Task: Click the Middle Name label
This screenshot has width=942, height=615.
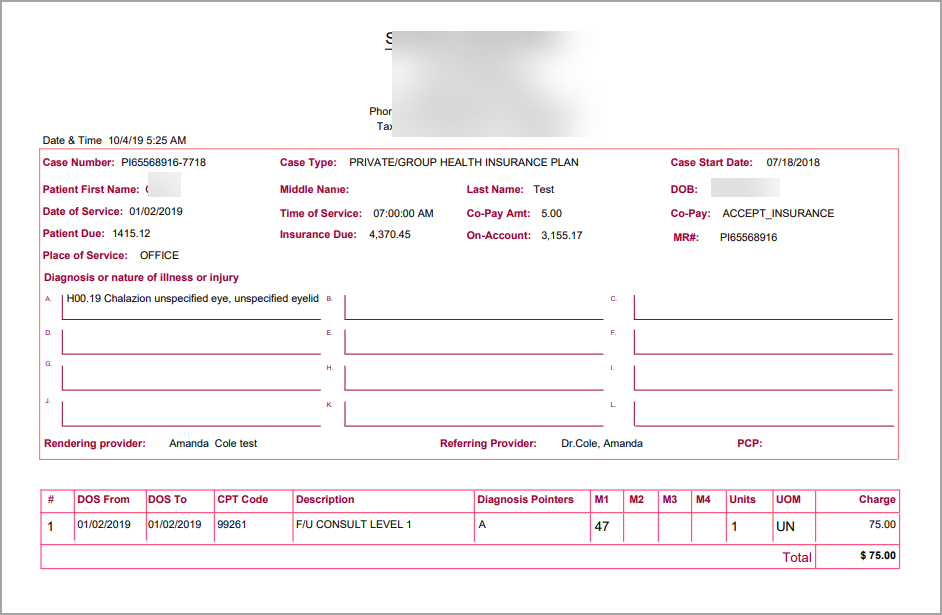Action: [314, 189]
